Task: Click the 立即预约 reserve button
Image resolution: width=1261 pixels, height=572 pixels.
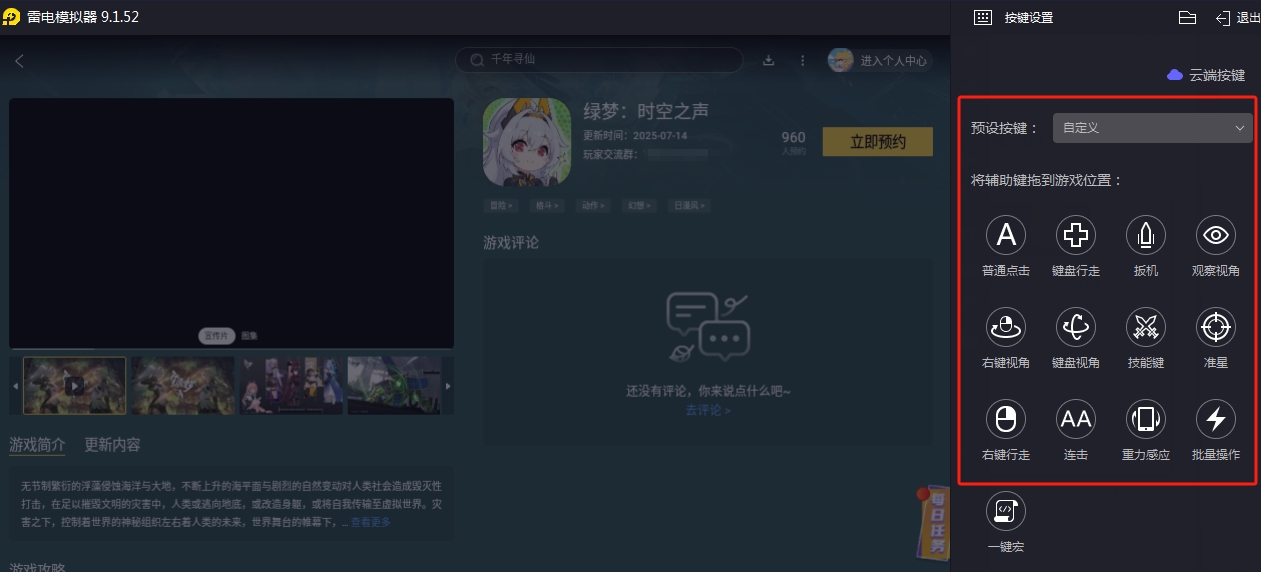Action: [878, 142]
